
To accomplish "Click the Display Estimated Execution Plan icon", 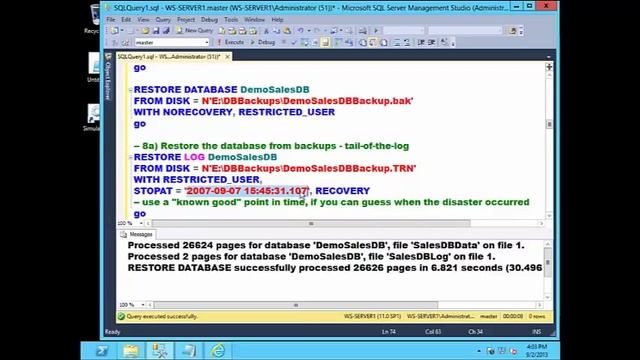I will coord(304,42).
